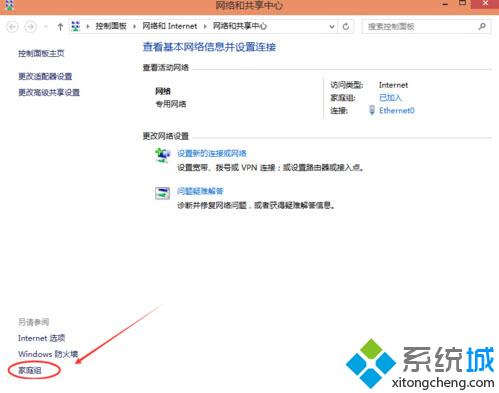Maximize the 网络和共享中心 window
Screen dimensions: 499x393
pos(462,3)
